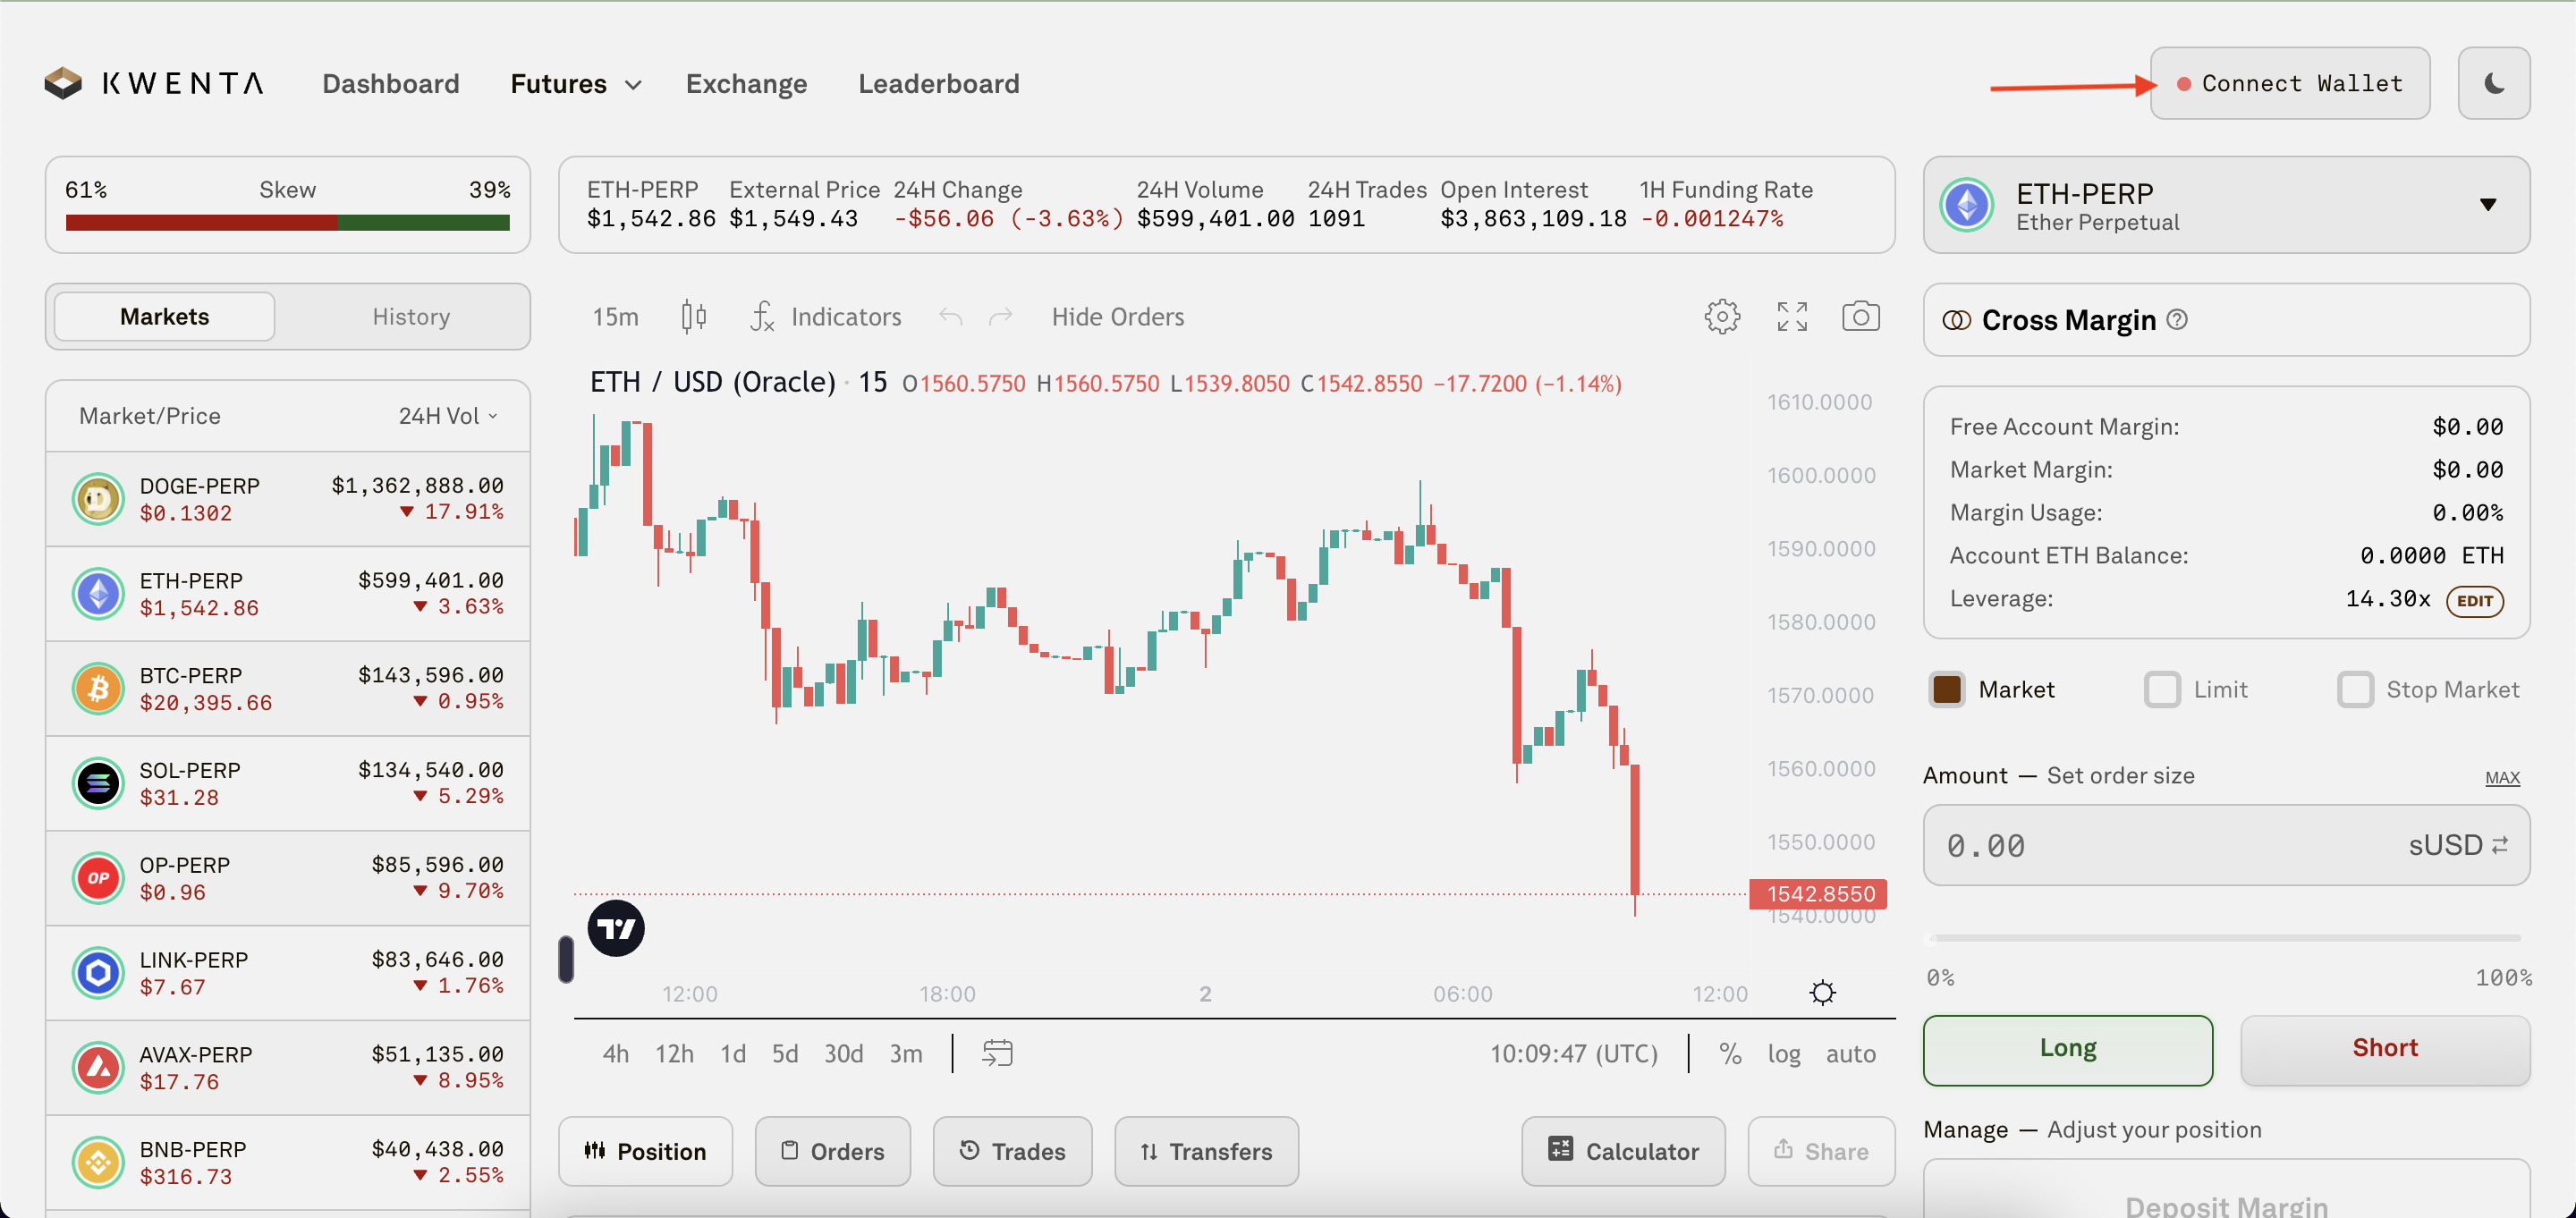Toggle dark mode moon icon
Viewport: 2576px width, 1218px height.
[2493, 83]
